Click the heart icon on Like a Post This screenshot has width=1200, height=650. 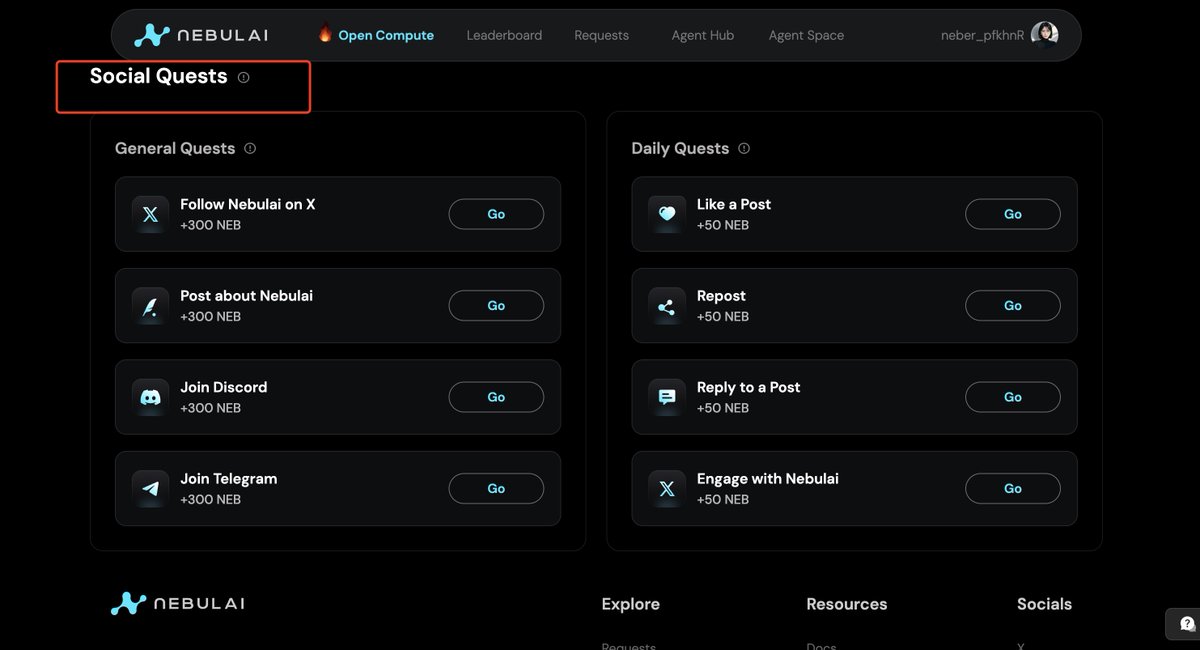click(667, 214)
